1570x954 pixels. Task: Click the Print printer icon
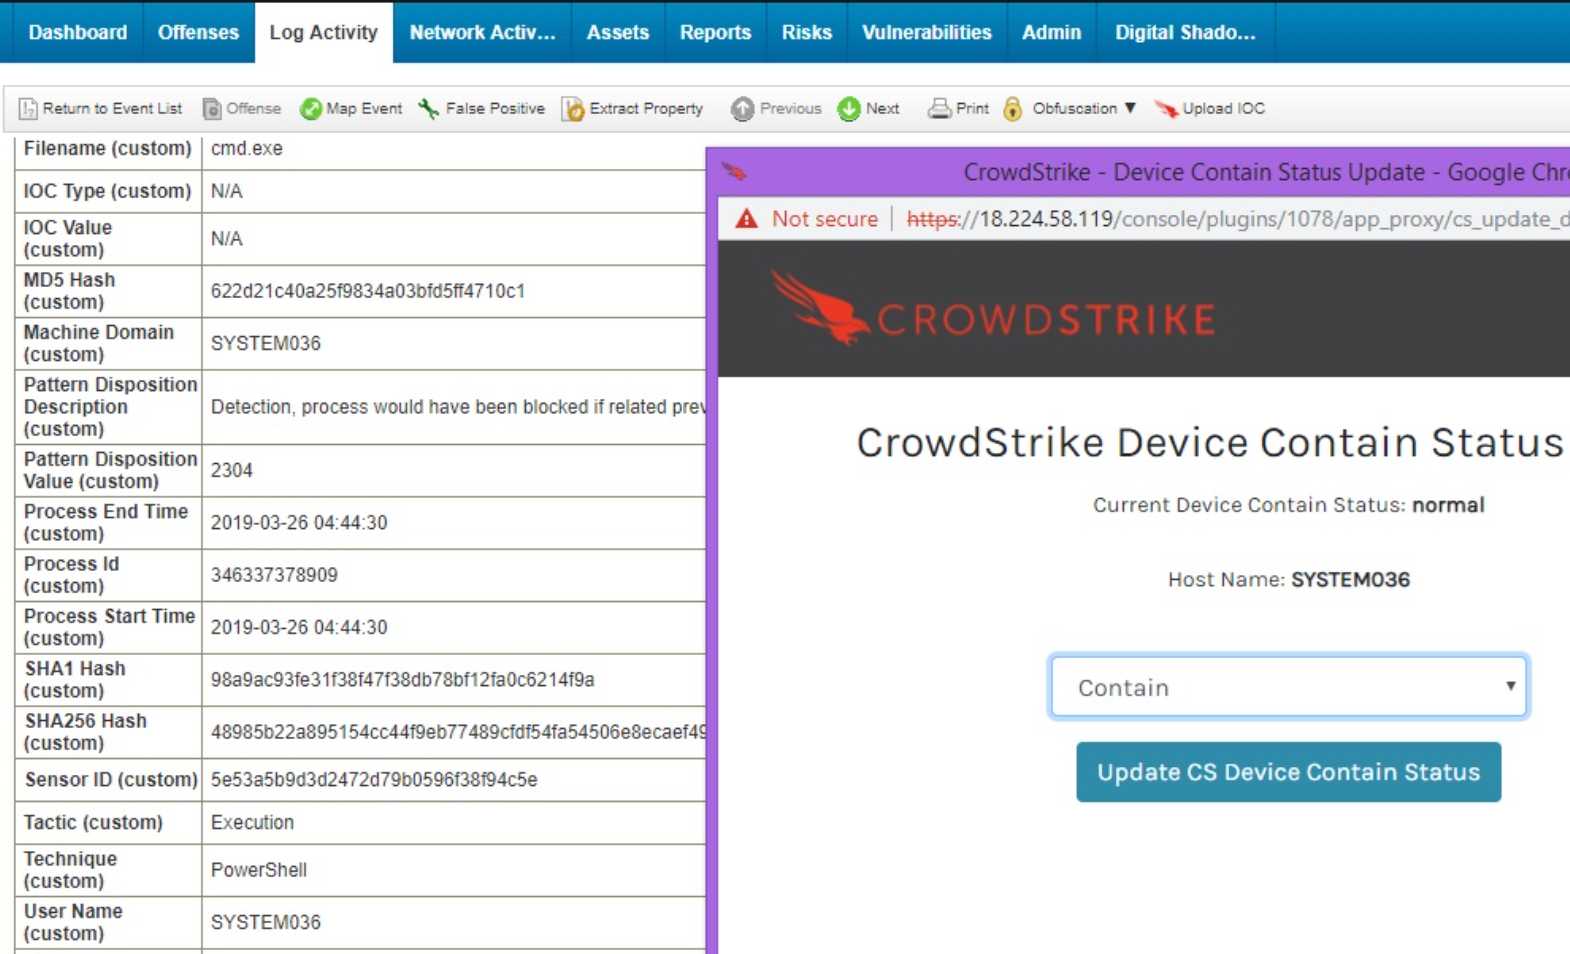click(x=939, y=109)
